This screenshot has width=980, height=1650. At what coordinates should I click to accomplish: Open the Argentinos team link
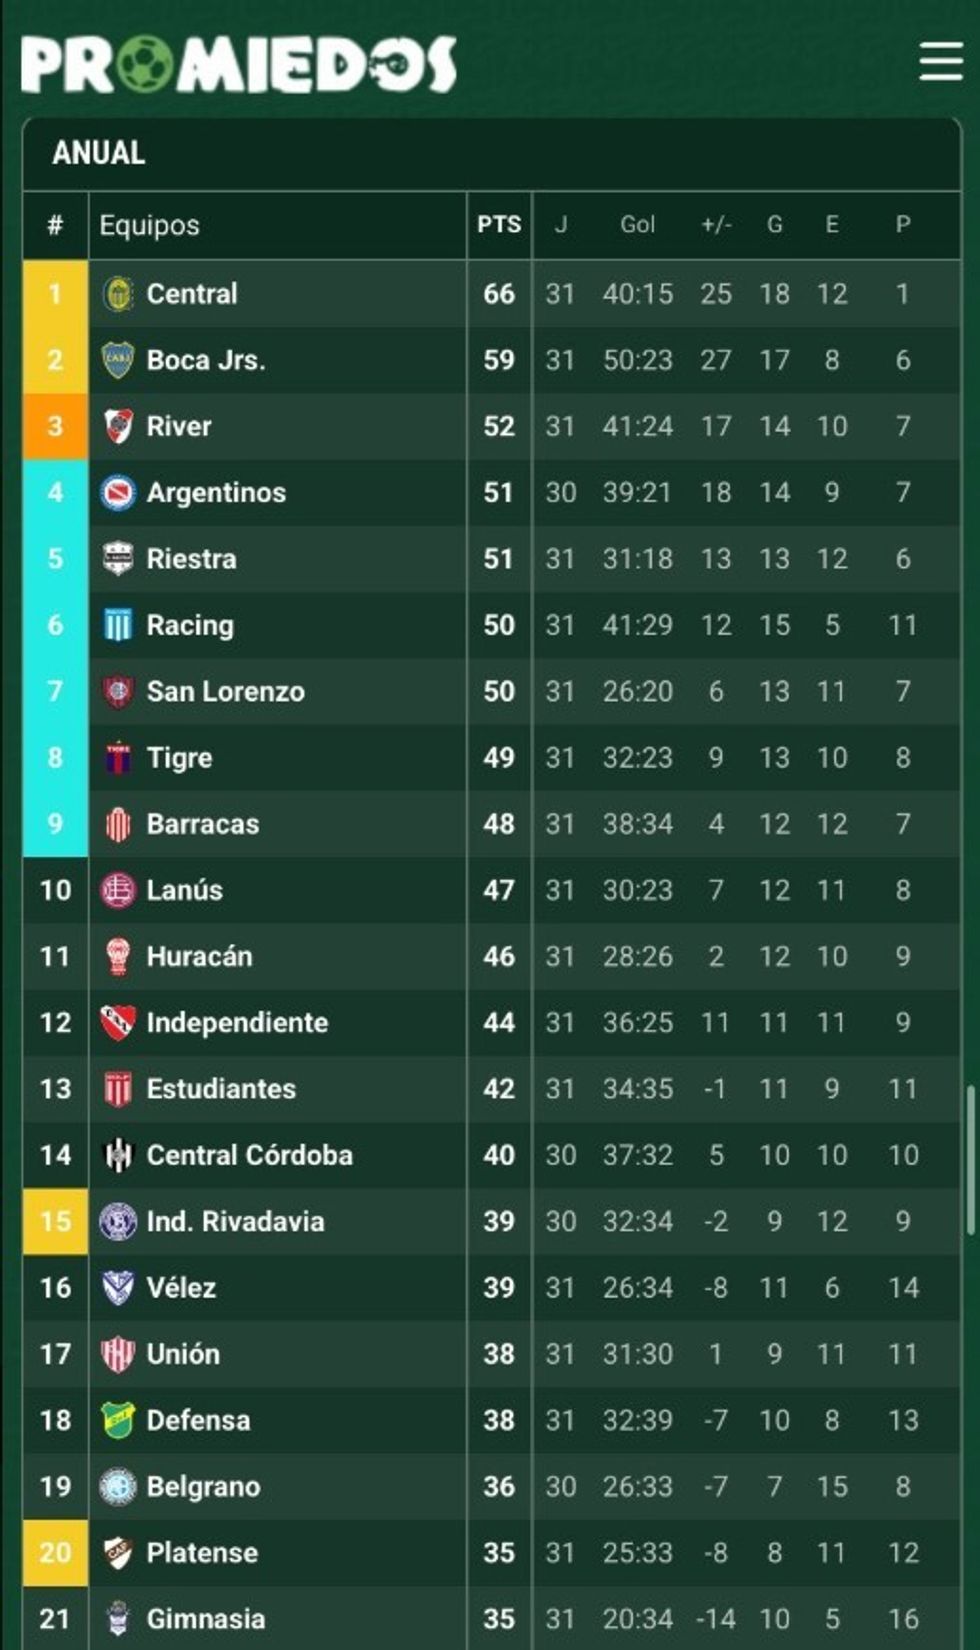[x=216, y=492]
